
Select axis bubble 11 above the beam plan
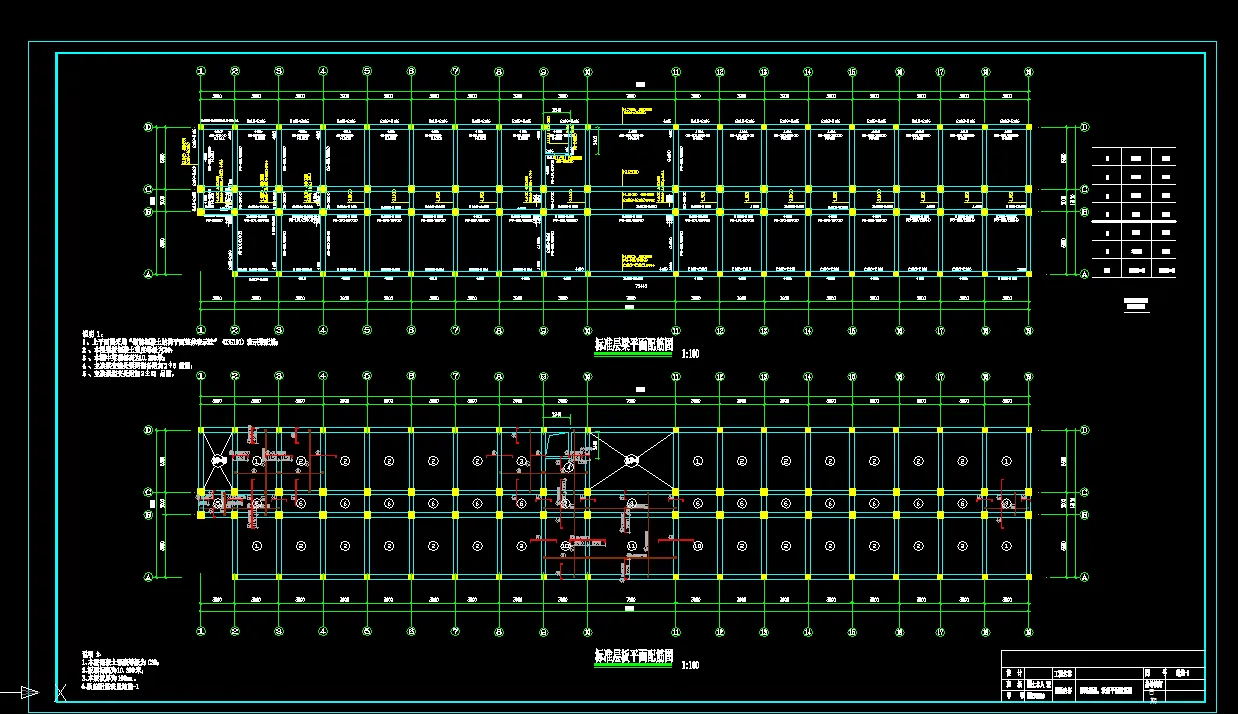tap(676, 72)
